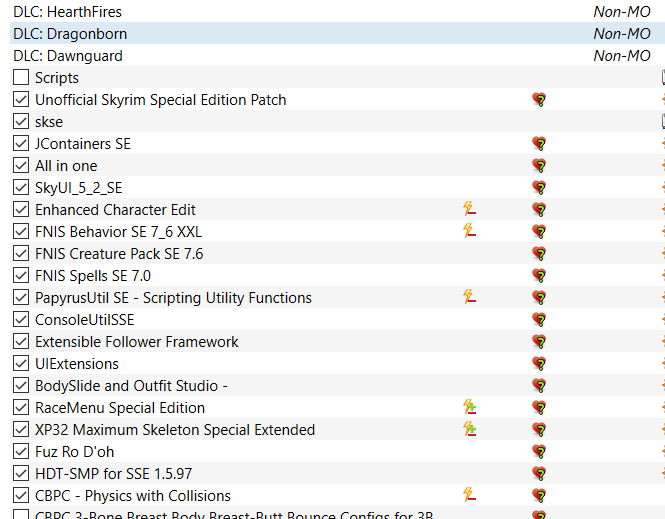The height and width of the screenshot is (519, 665).
Task: Uncheck BodySlide and Outfit Studio
Action: coord(21,386)
